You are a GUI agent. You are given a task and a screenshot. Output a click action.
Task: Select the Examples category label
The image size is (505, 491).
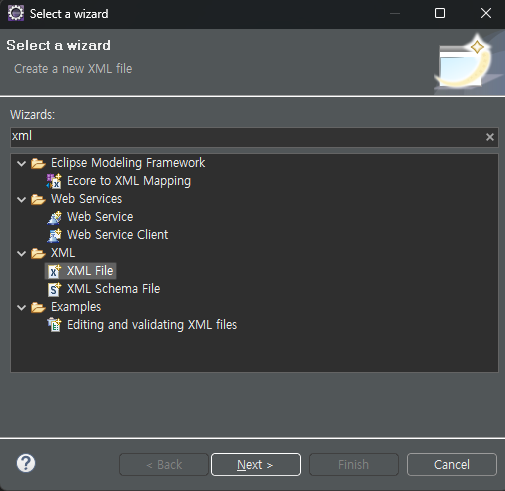76,307
